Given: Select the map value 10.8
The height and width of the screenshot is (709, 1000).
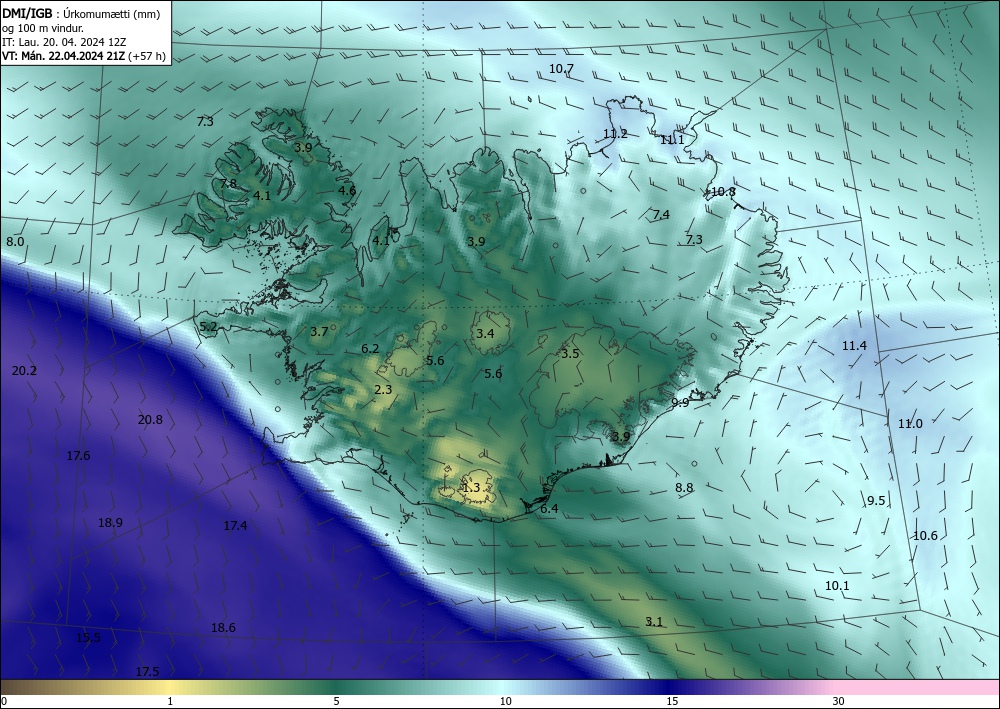Looking at the screenshot, I should coord(723,191).
